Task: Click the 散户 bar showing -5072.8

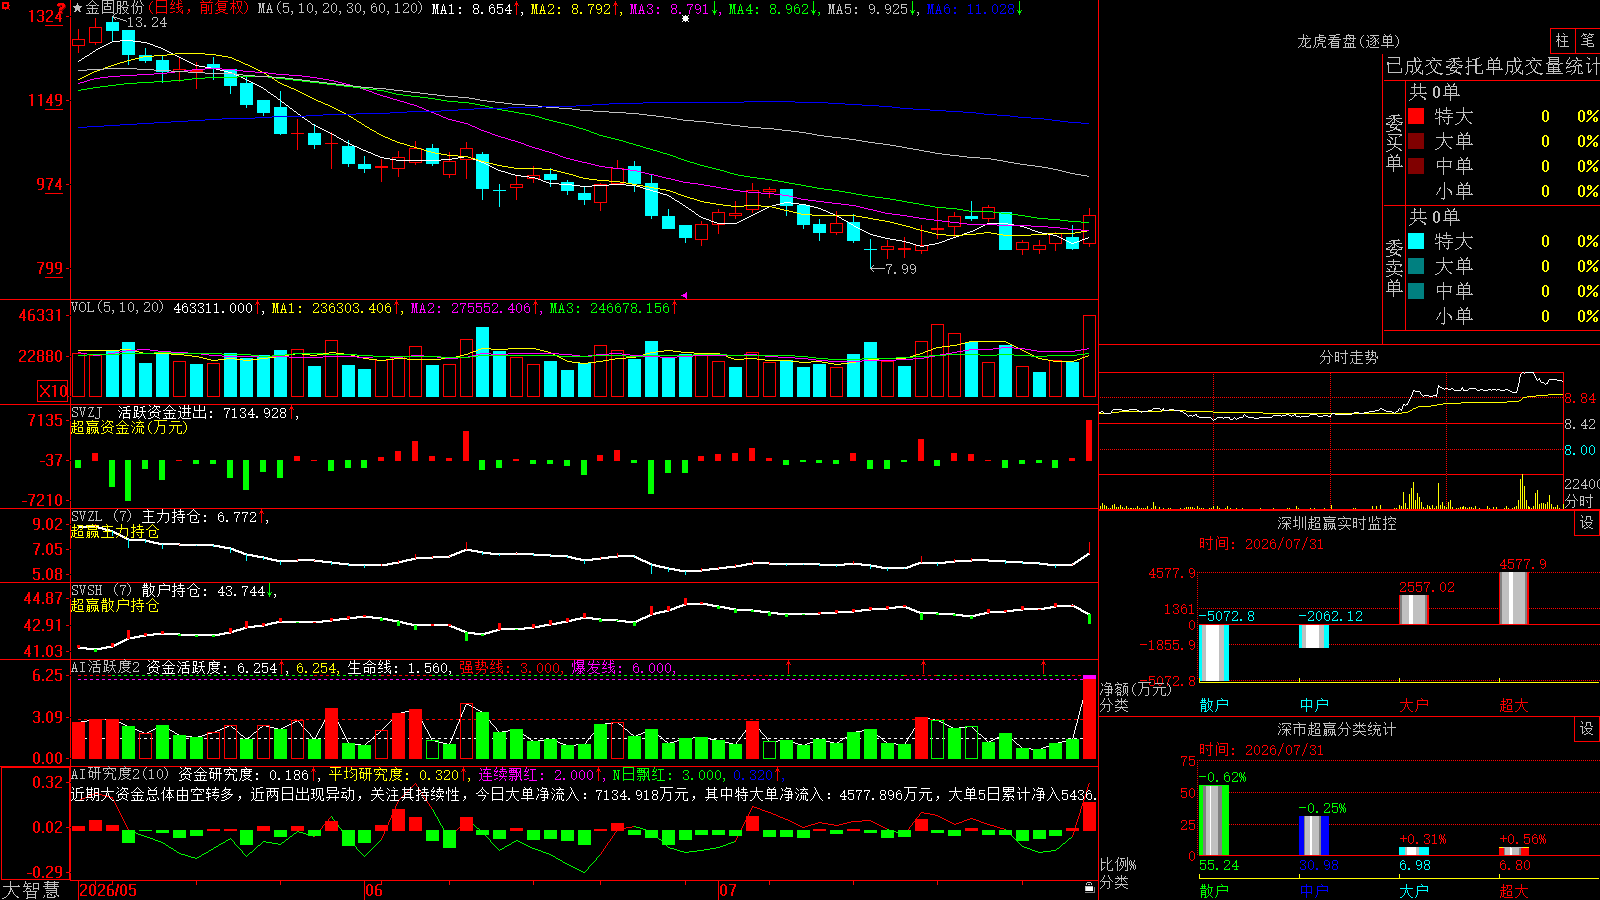Action: (x=1214, y=653)
